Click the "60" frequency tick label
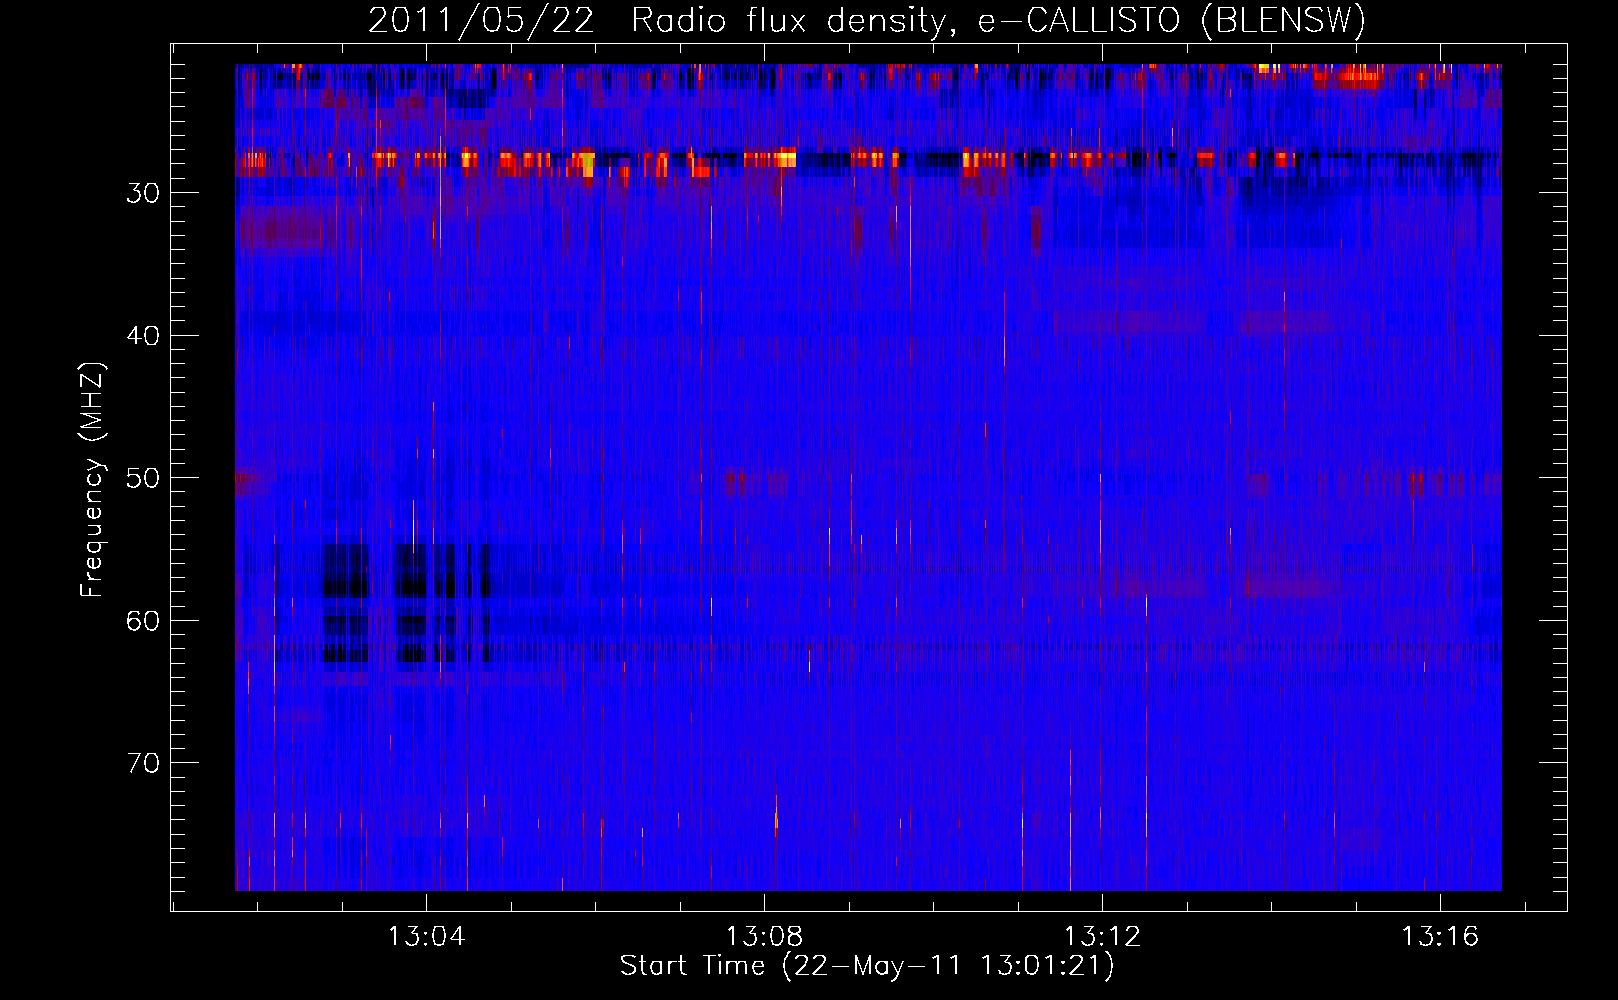 (143, 621)
